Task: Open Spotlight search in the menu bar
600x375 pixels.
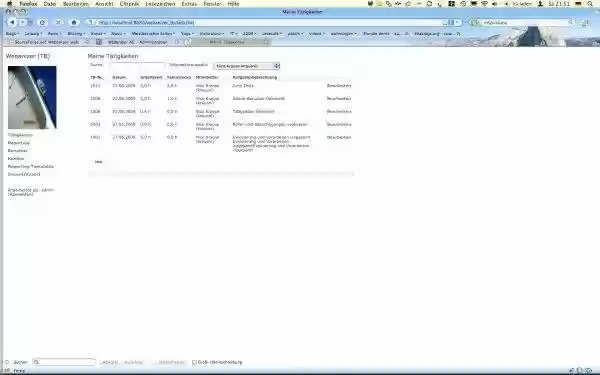Action: tap(590, 4)
